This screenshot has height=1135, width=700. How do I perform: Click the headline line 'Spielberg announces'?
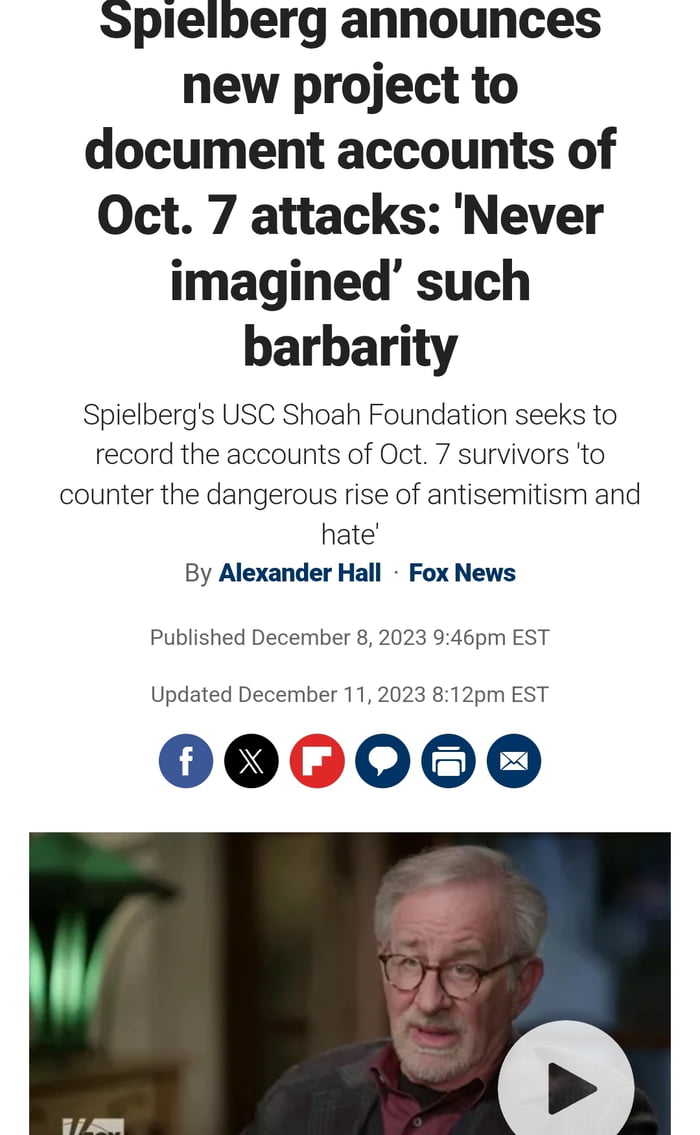pyautogui.click(x=350, y=20)
